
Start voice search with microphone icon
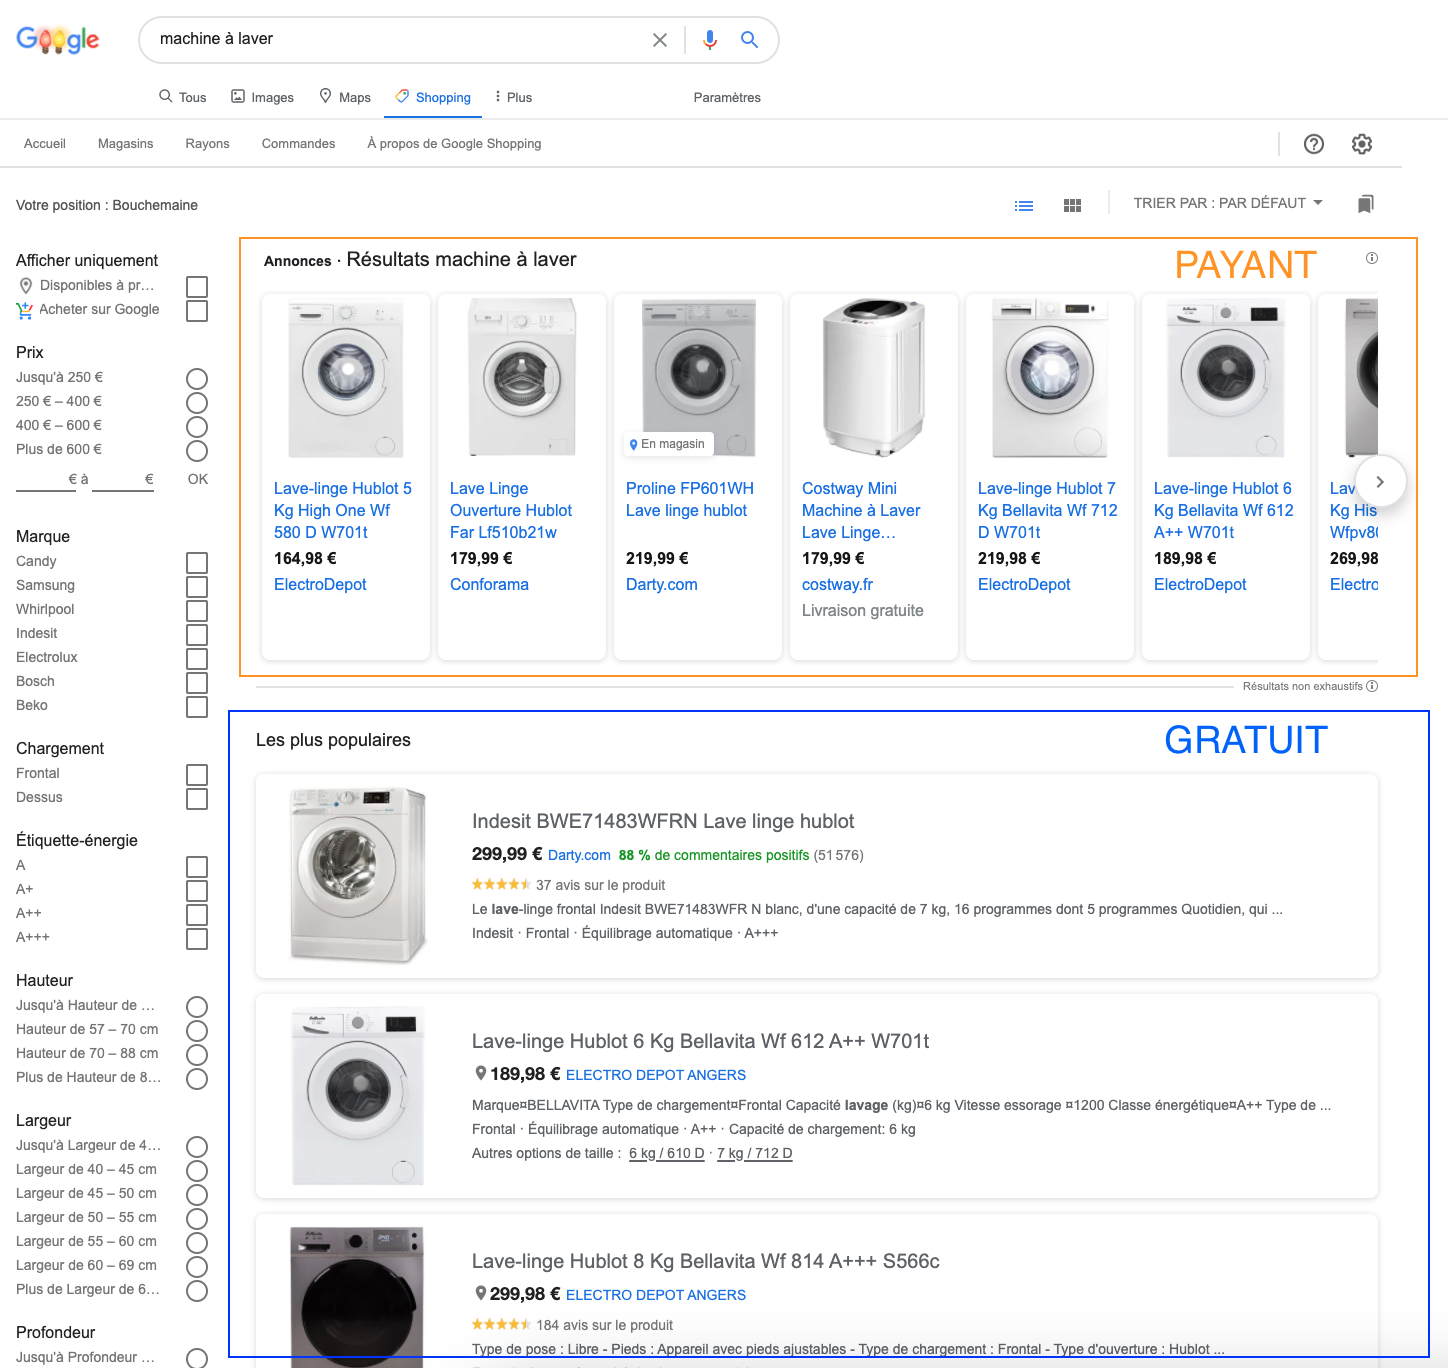(710, 40)
